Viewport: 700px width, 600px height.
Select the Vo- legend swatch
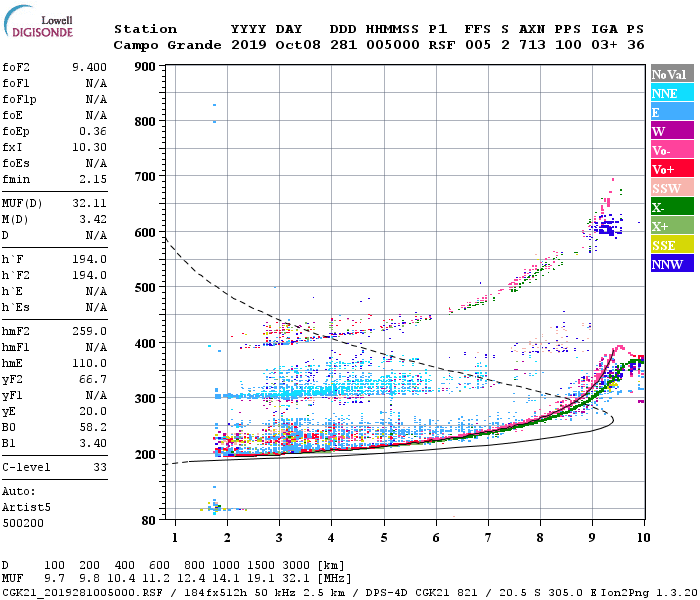click(672, 150)
